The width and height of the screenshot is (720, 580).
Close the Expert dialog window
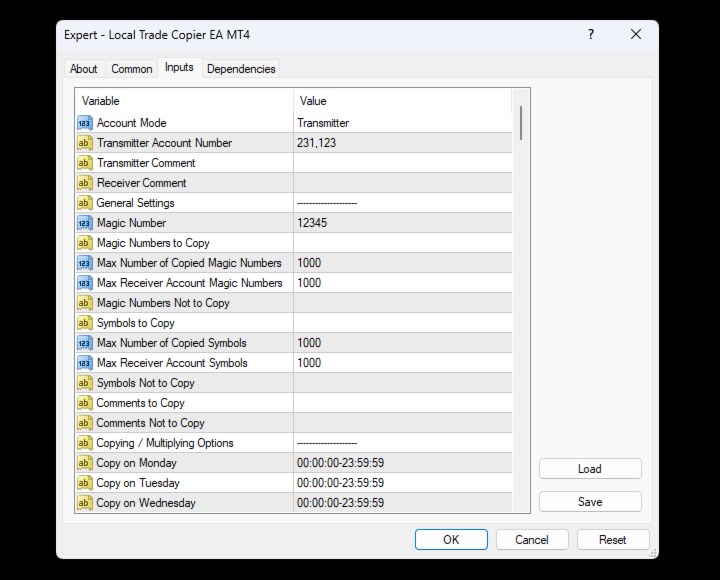(x=636, y=34)
